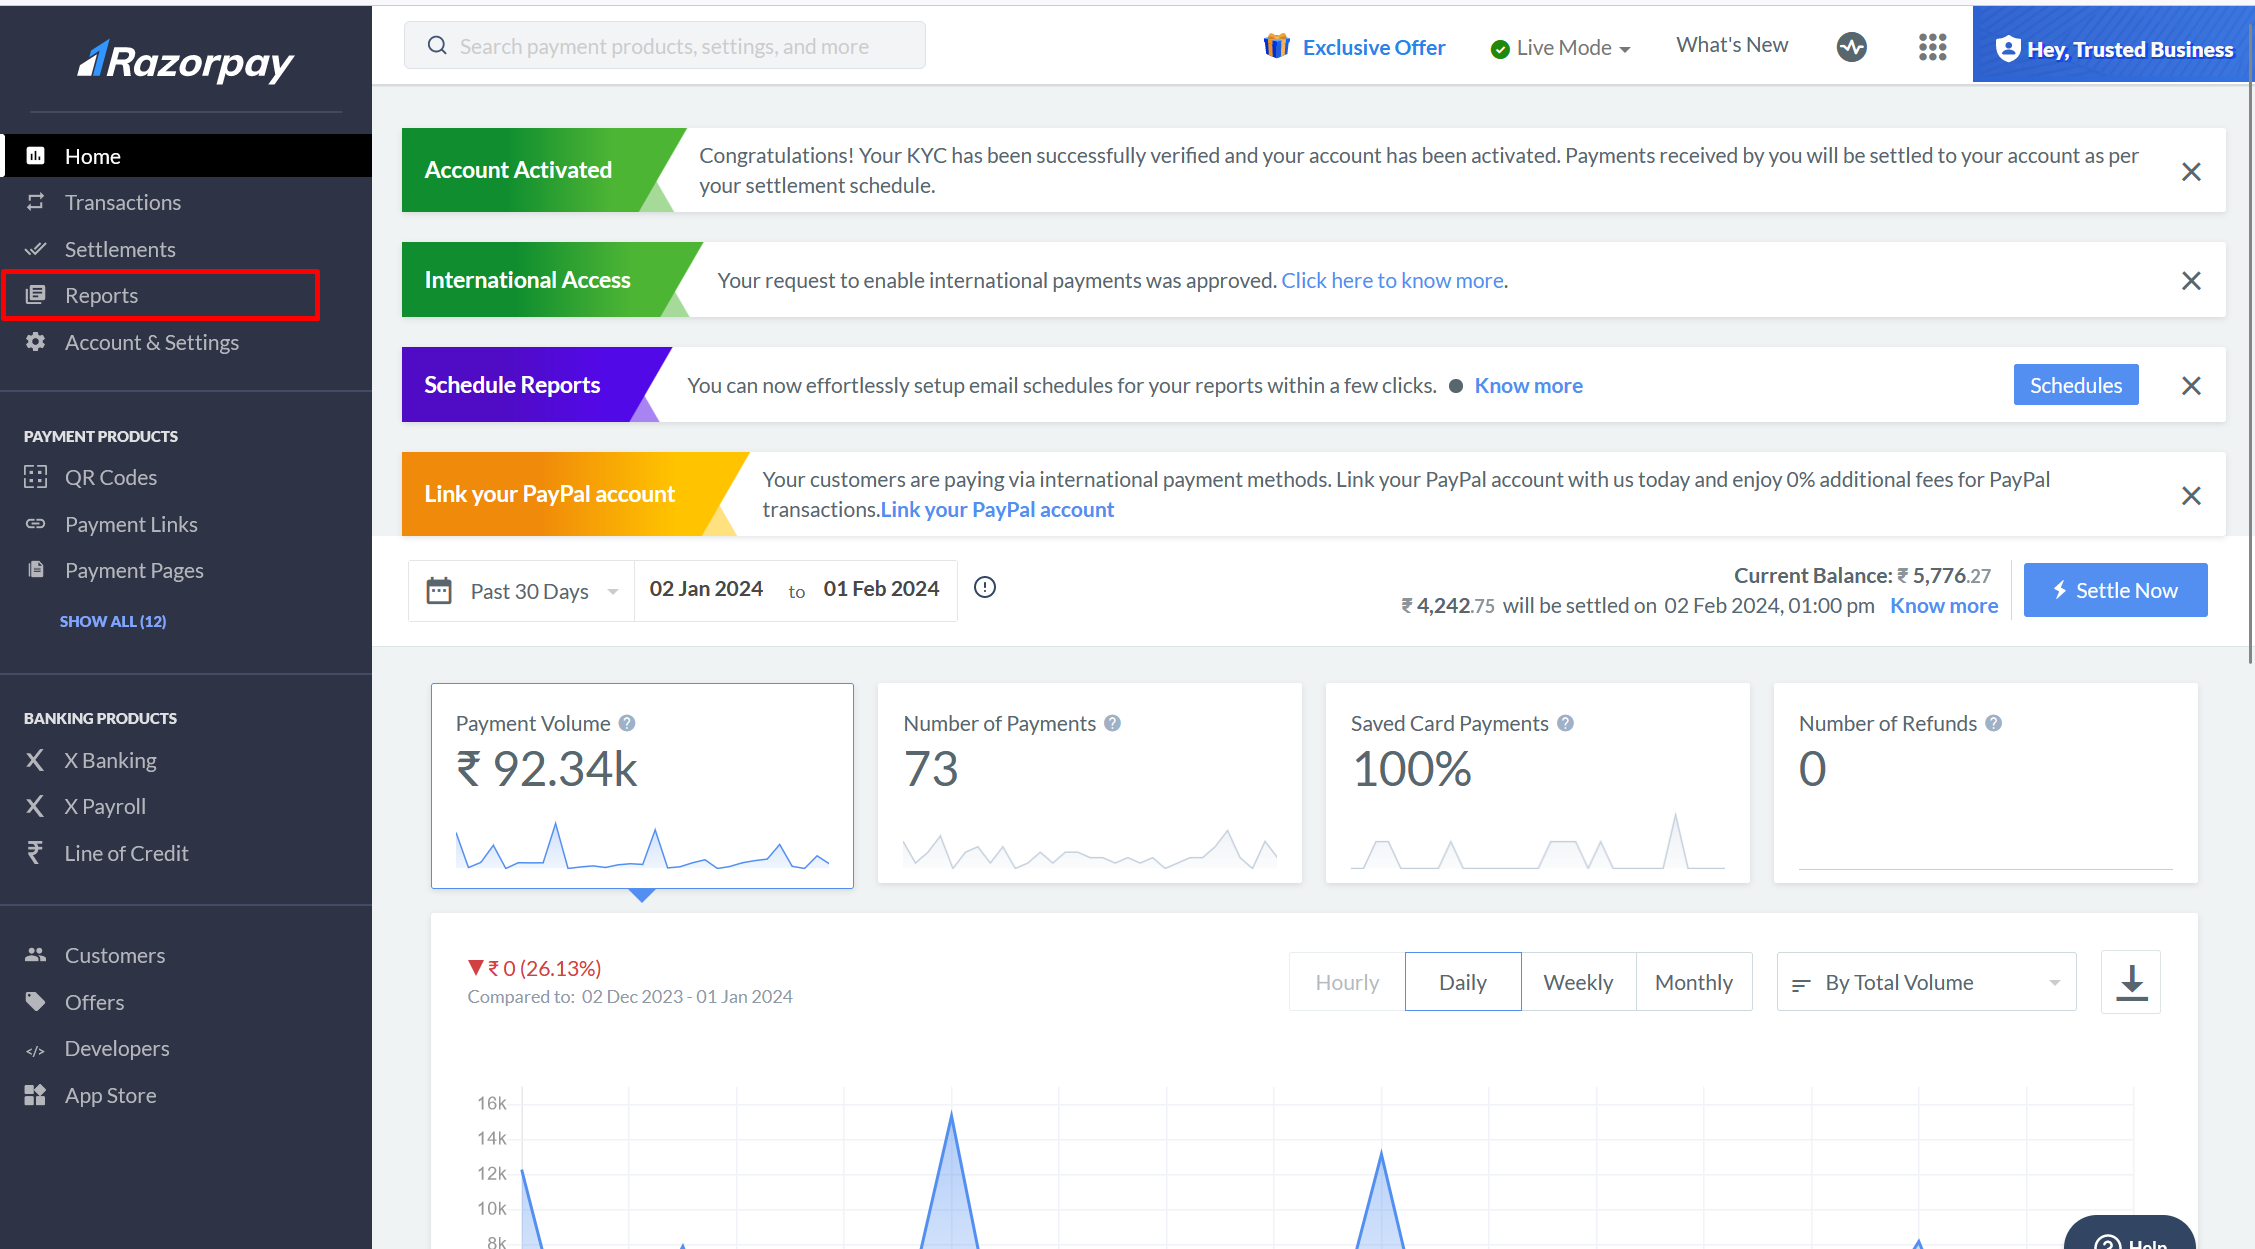This screenshot has height=1249, width=2255.
Task: Go to Settlements in sidebar
Action: pos(119,249)
